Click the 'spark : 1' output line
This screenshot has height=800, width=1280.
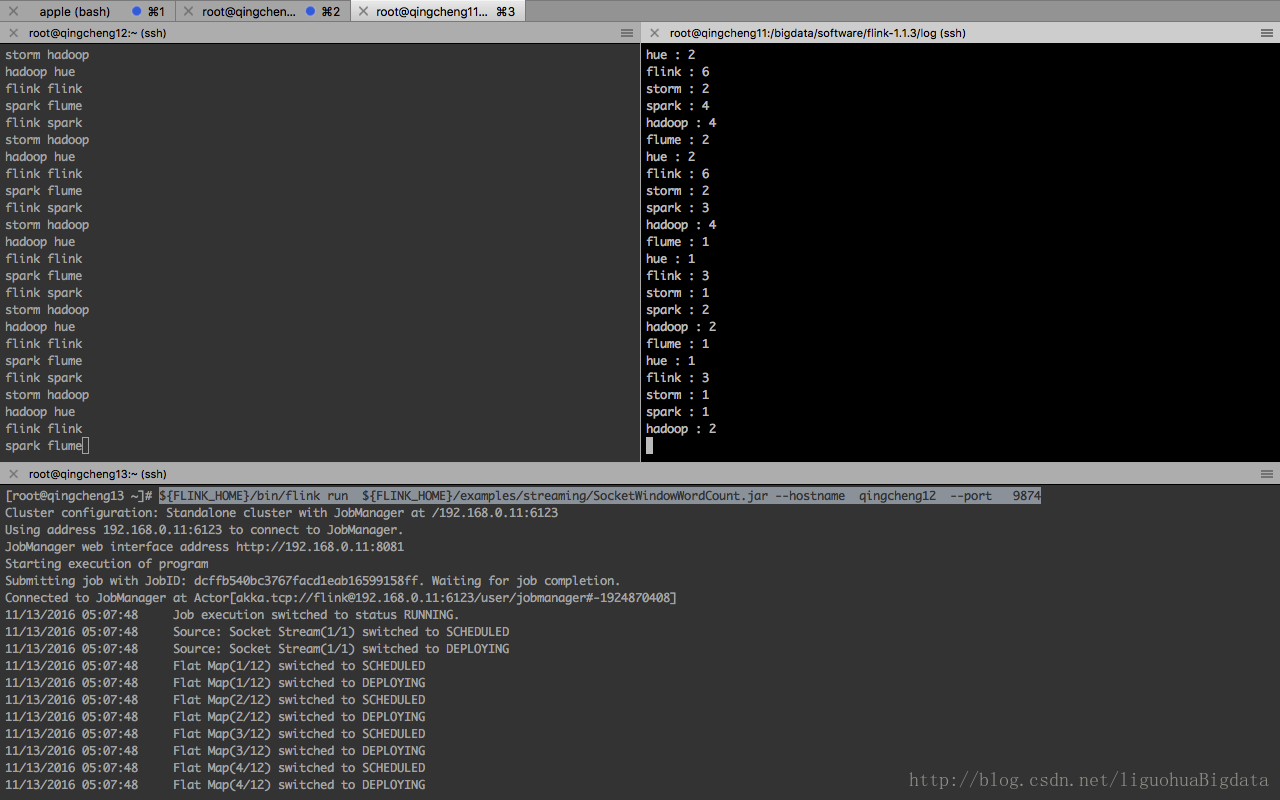pos(678,412)
